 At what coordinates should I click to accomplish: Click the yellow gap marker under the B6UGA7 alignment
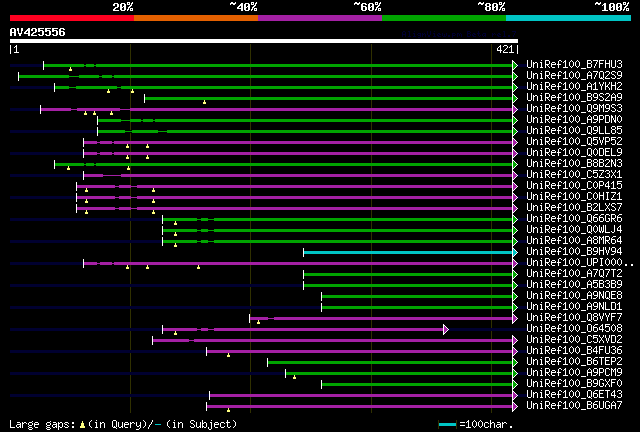[x=228, y=410]
